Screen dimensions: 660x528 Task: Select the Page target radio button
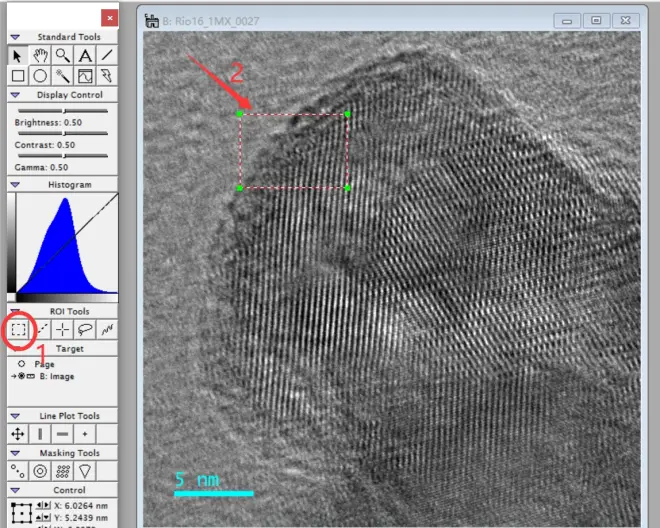click(x=21, y=364)
